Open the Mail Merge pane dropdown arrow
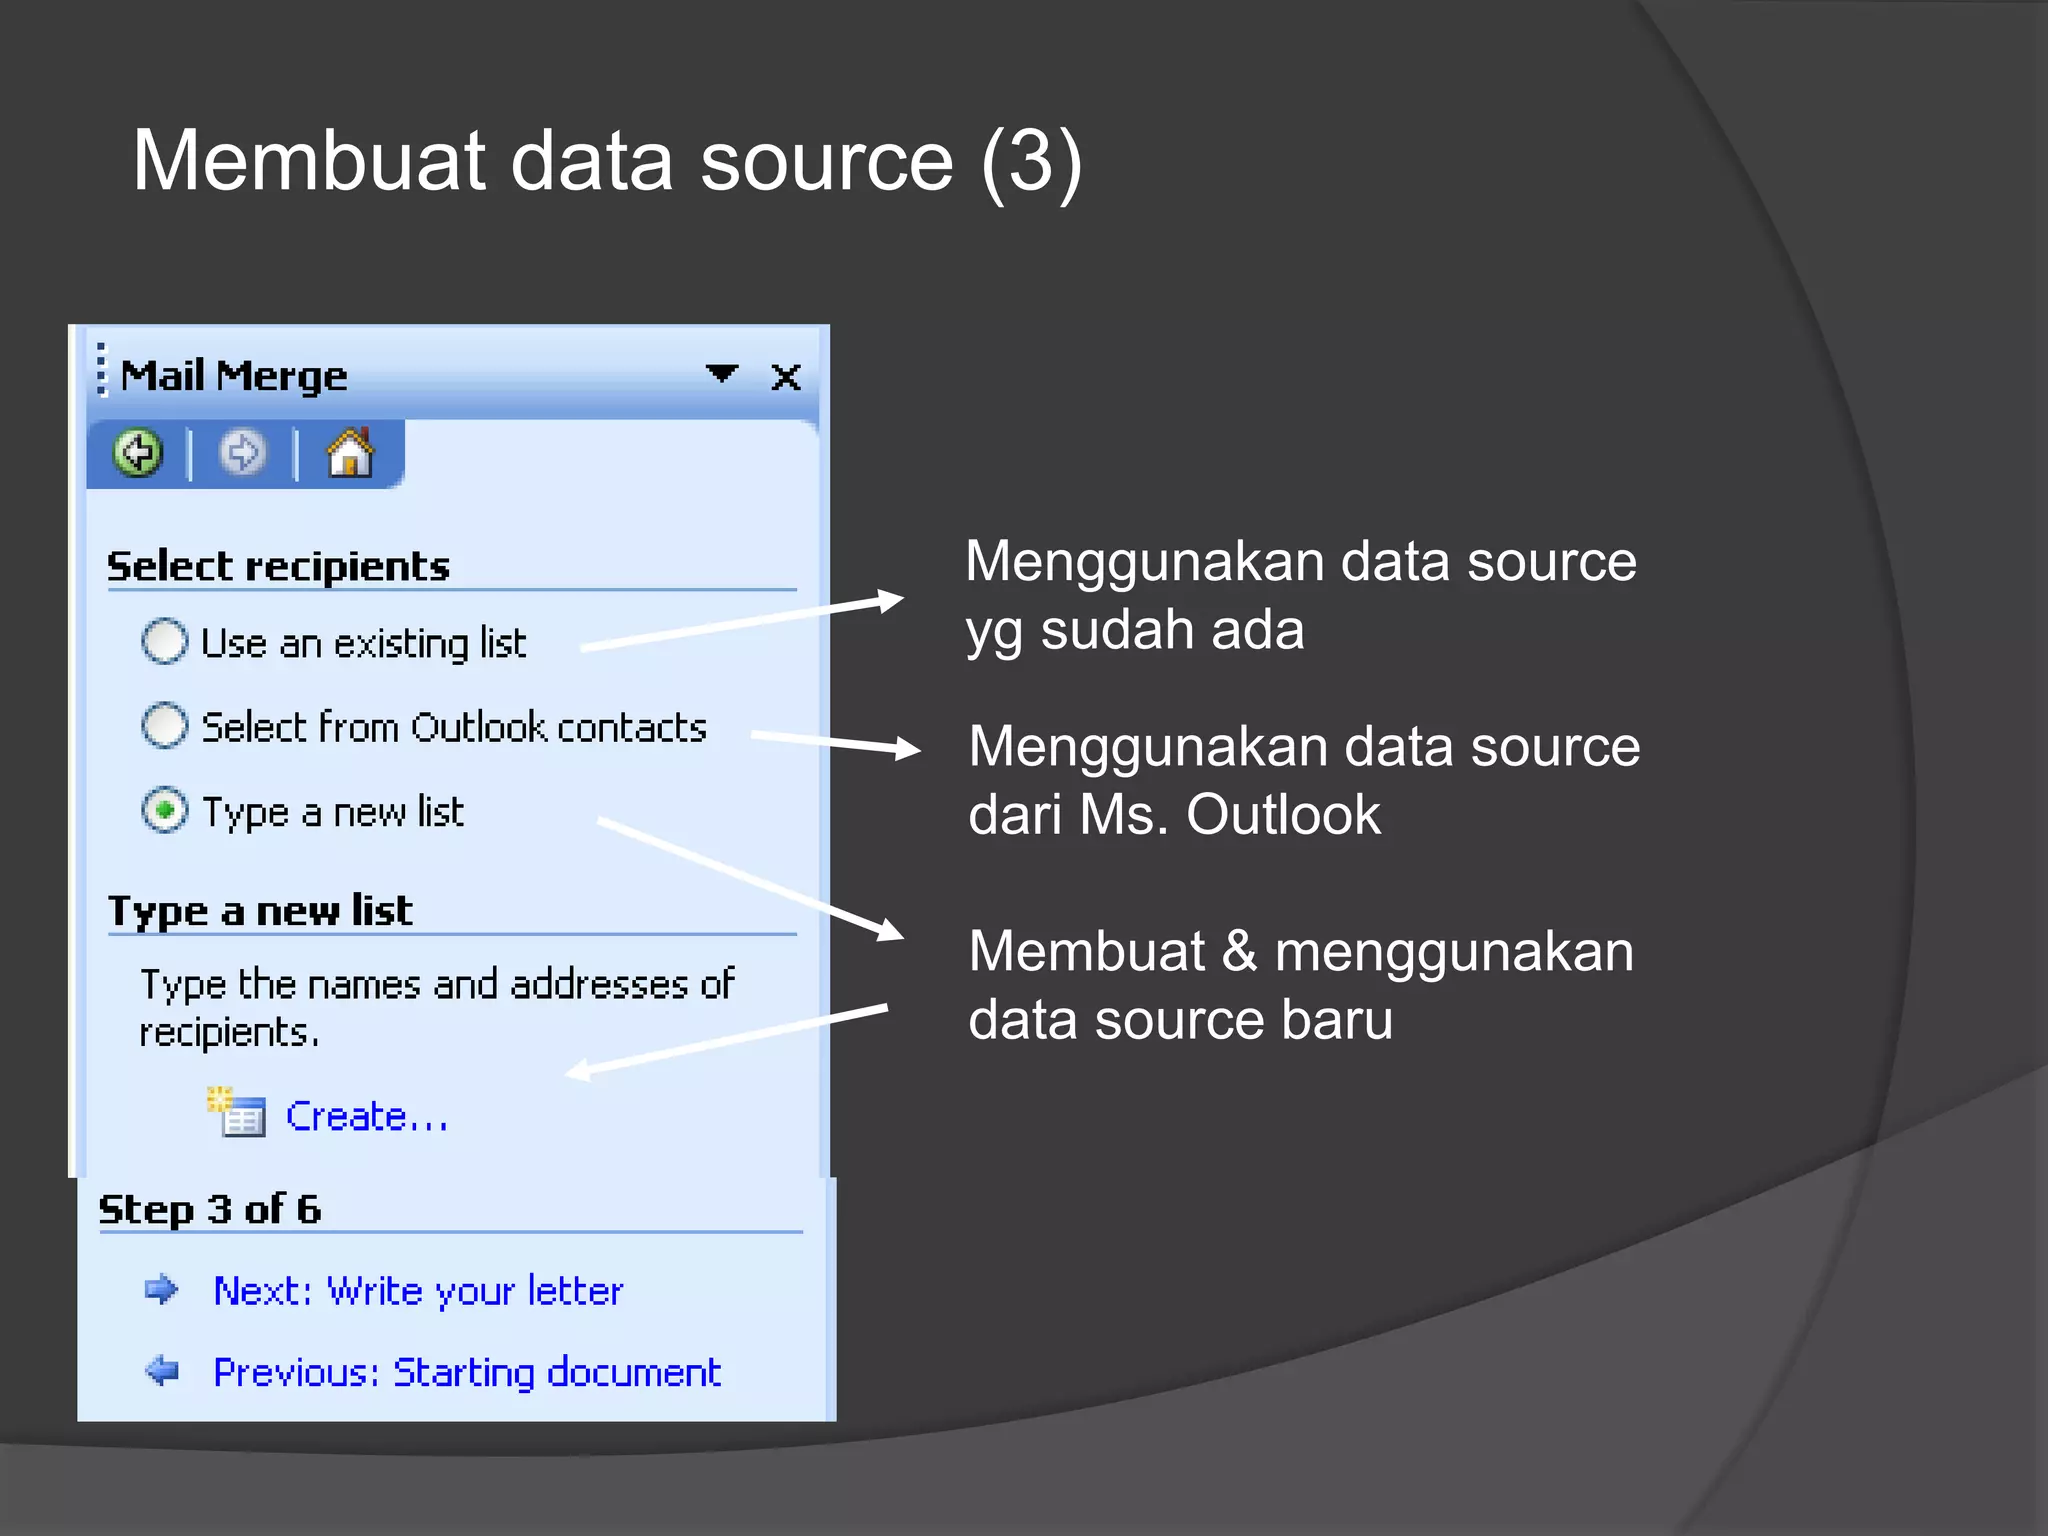 click(722, 374)
